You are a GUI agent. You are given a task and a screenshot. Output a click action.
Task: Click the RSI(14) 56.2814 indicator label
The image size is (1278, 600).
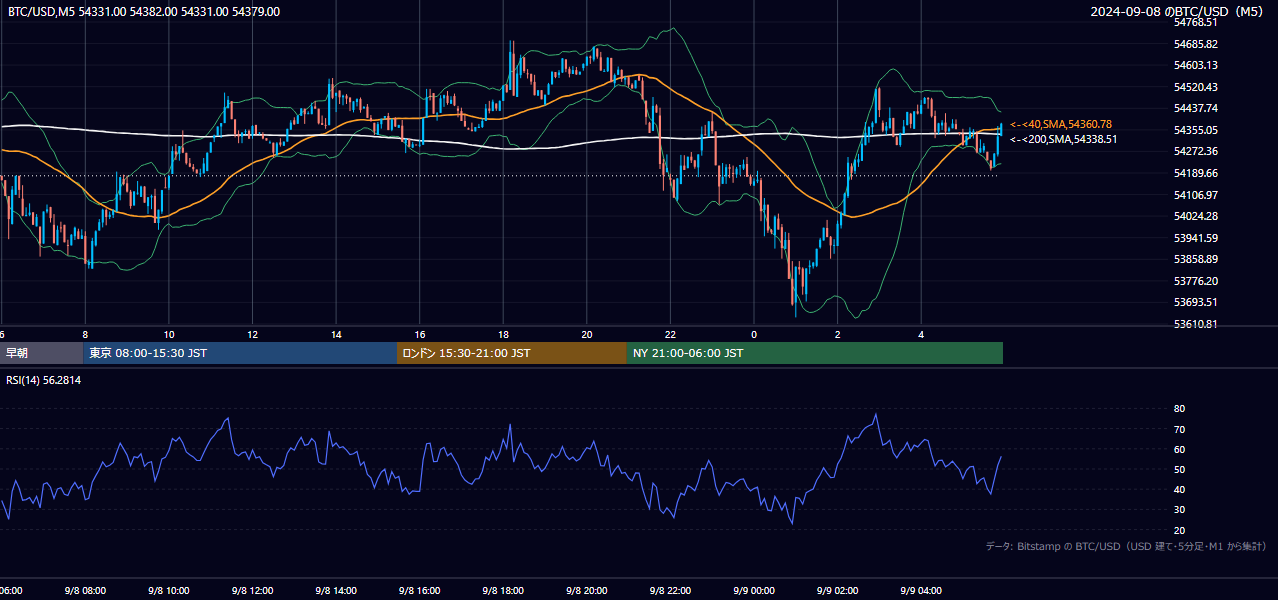44,380
